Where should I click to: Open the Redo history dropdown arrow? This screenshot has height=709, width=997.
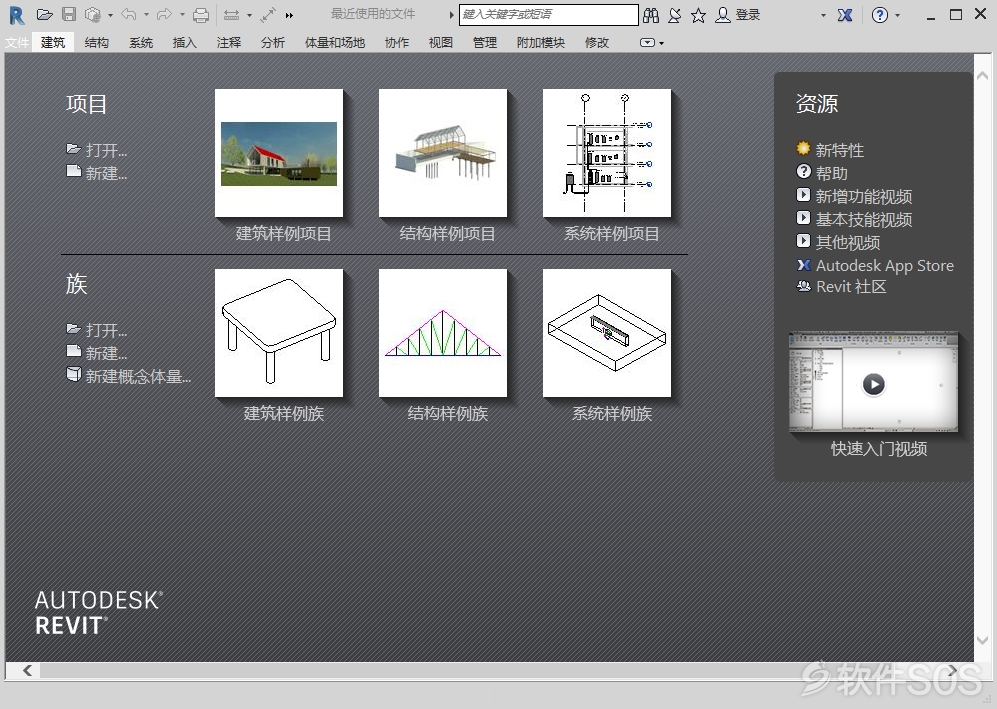[182, 15]
